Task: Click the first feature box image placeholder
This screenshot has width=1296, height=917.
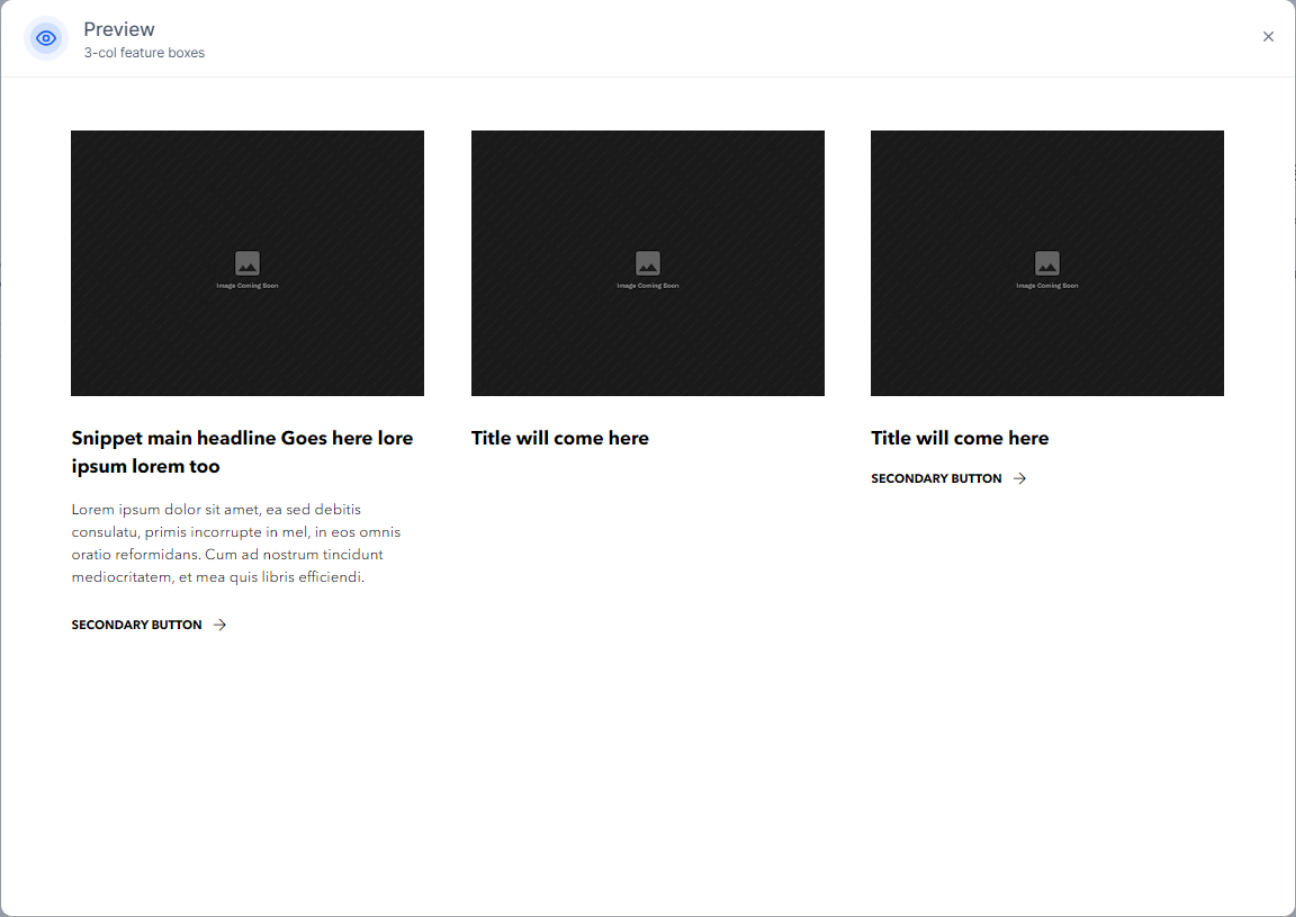Action: (x=247, y=263)
